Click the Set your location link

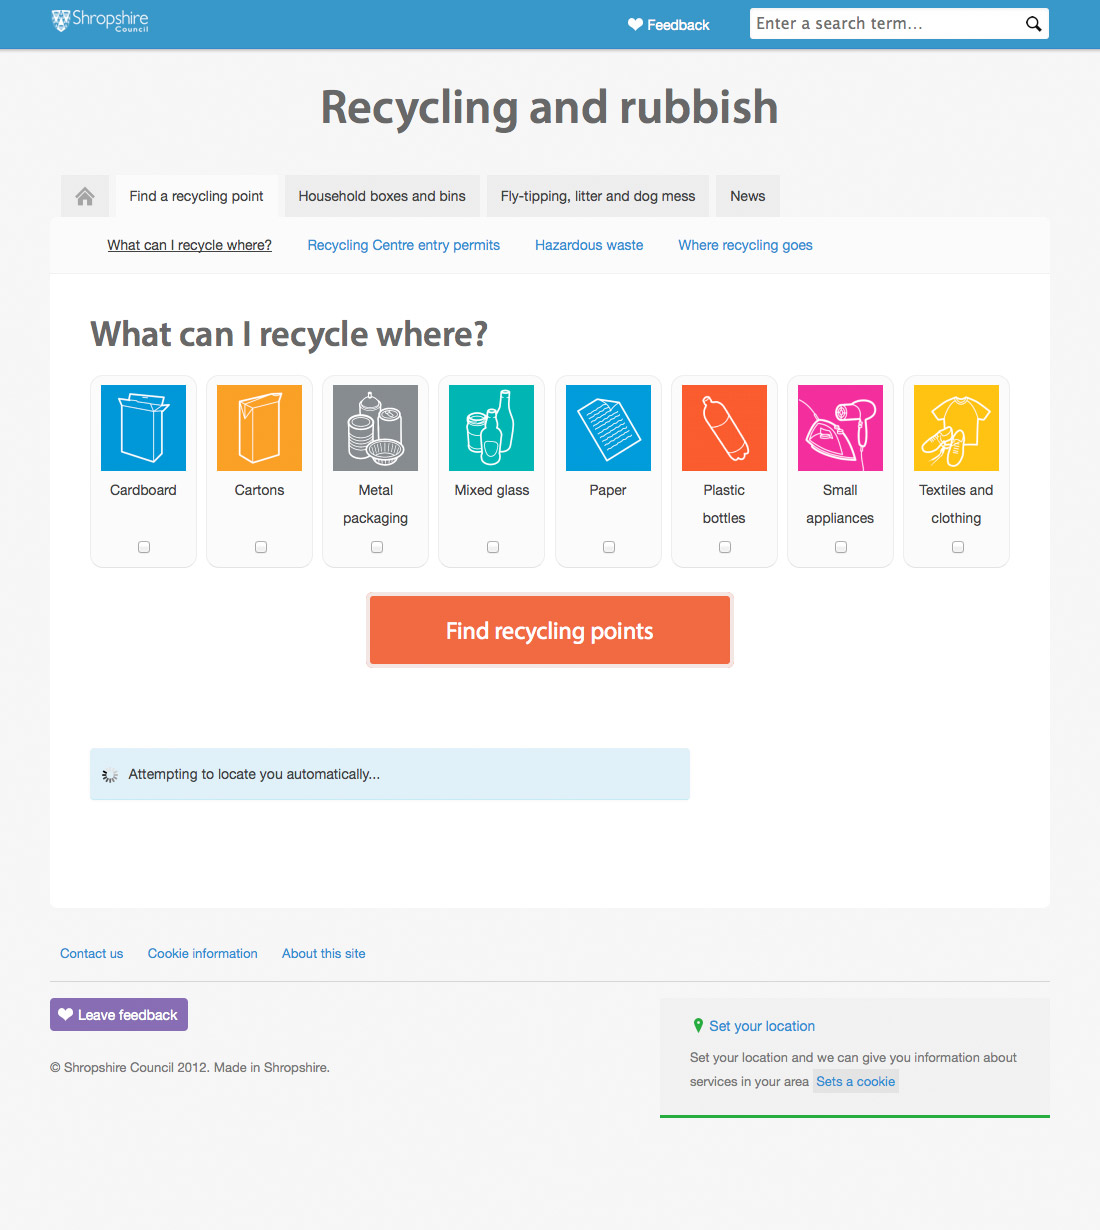[x=762, y=1026]
